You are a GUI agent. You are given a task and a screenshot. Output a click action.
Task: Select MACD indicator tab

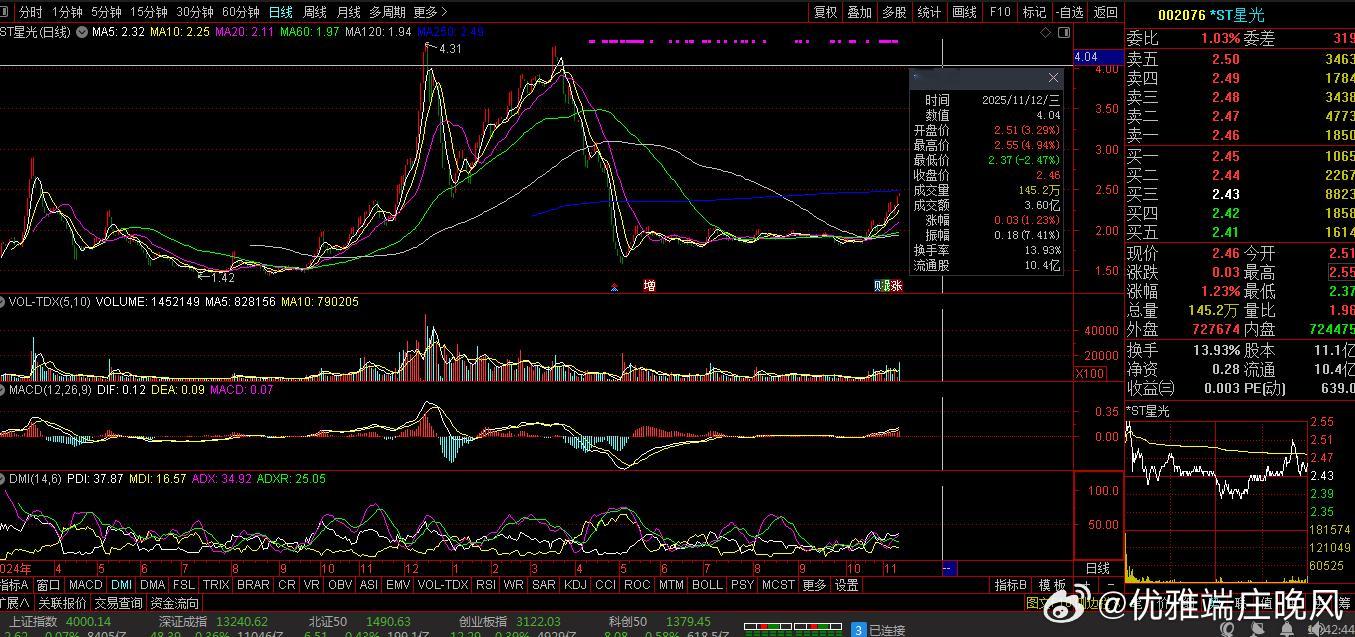click(86, 585)
